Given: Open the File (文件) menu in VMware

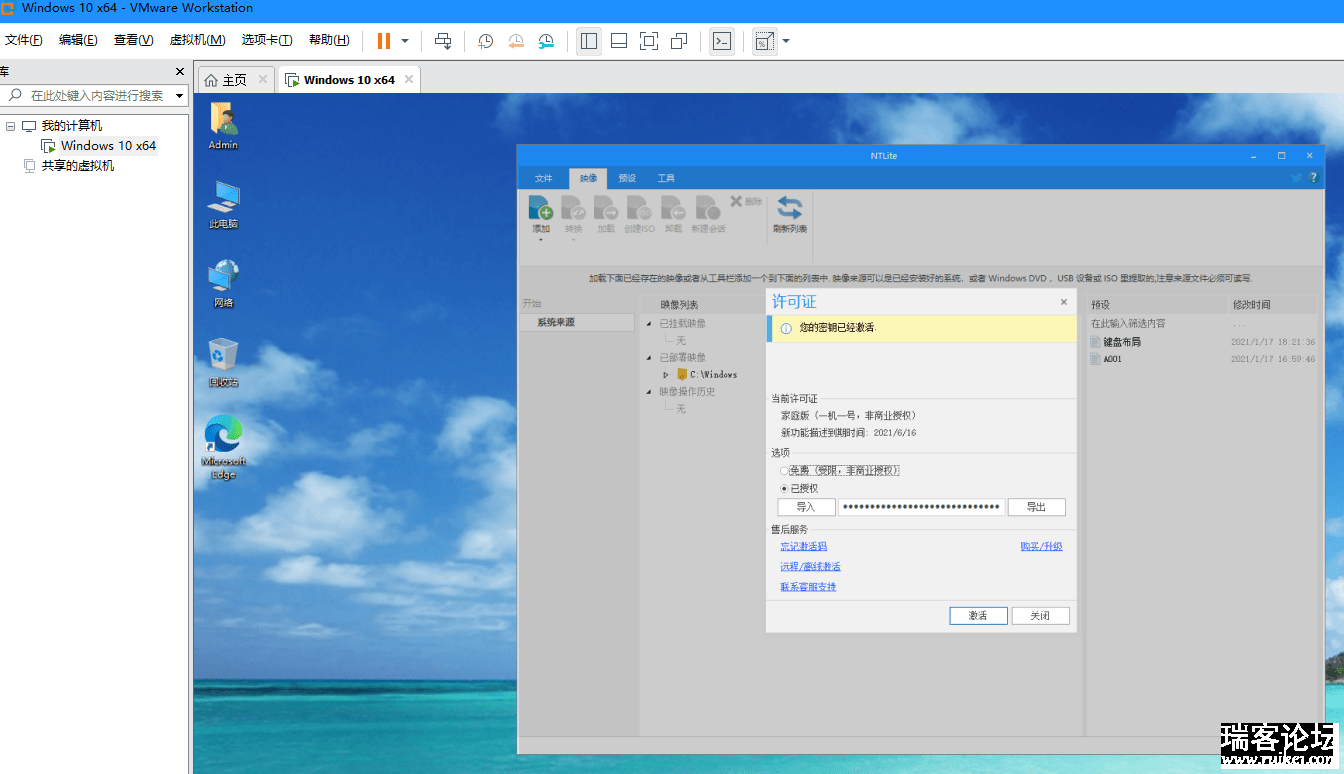Looking at the screenshot, I should (x=24, y=40).
